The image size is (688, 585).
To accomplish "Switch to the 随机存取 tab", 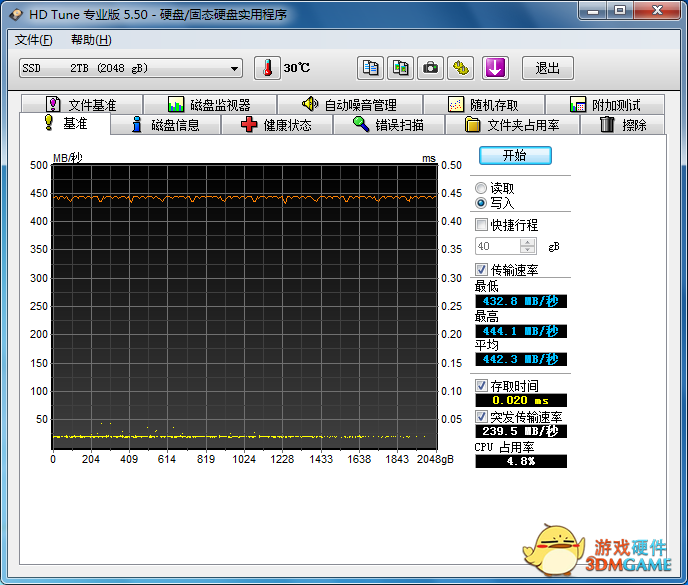I will pyautogui.click(x=484, y=104).
